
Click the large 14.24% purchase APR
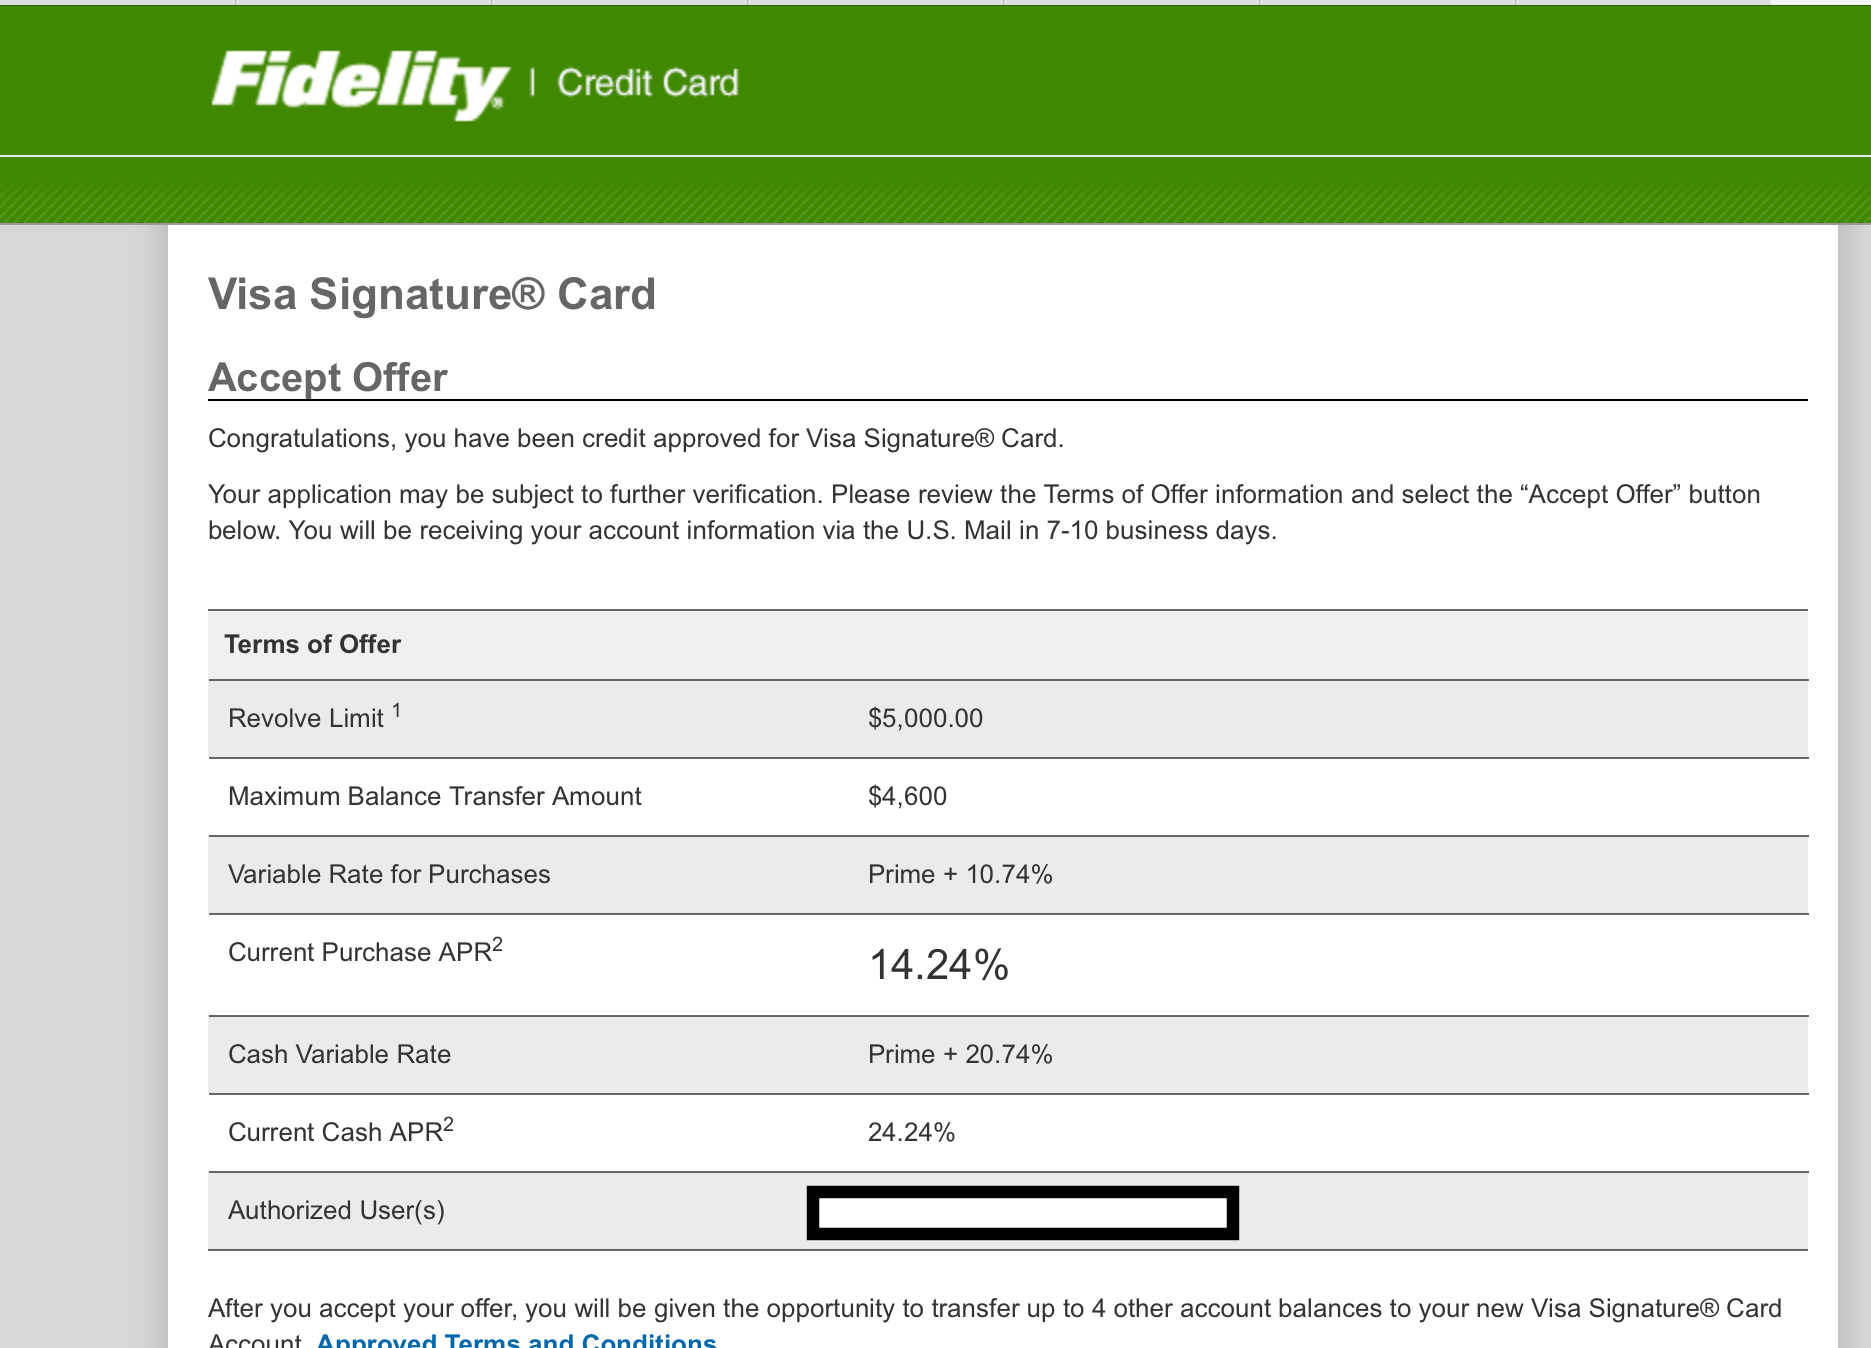coord(938,965)
